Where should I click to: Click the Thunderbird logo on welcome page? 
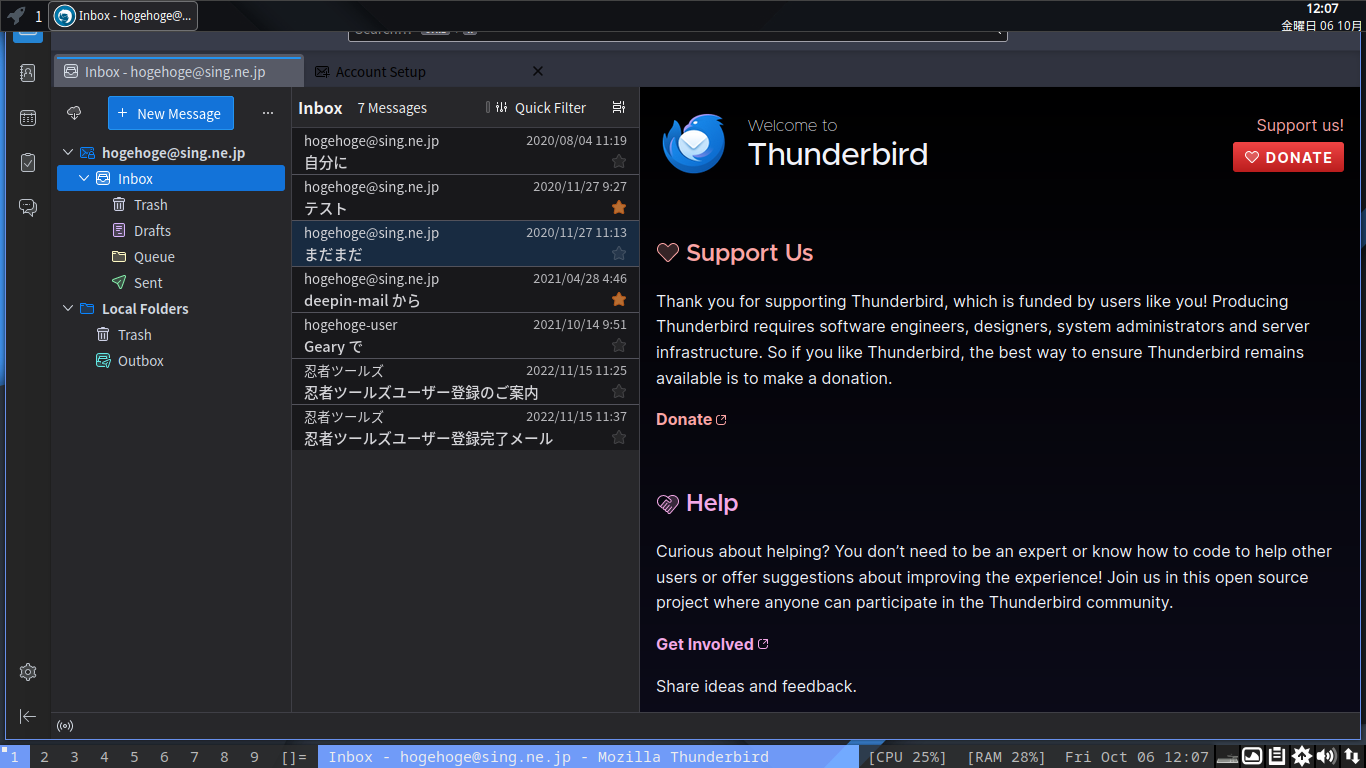693,143
